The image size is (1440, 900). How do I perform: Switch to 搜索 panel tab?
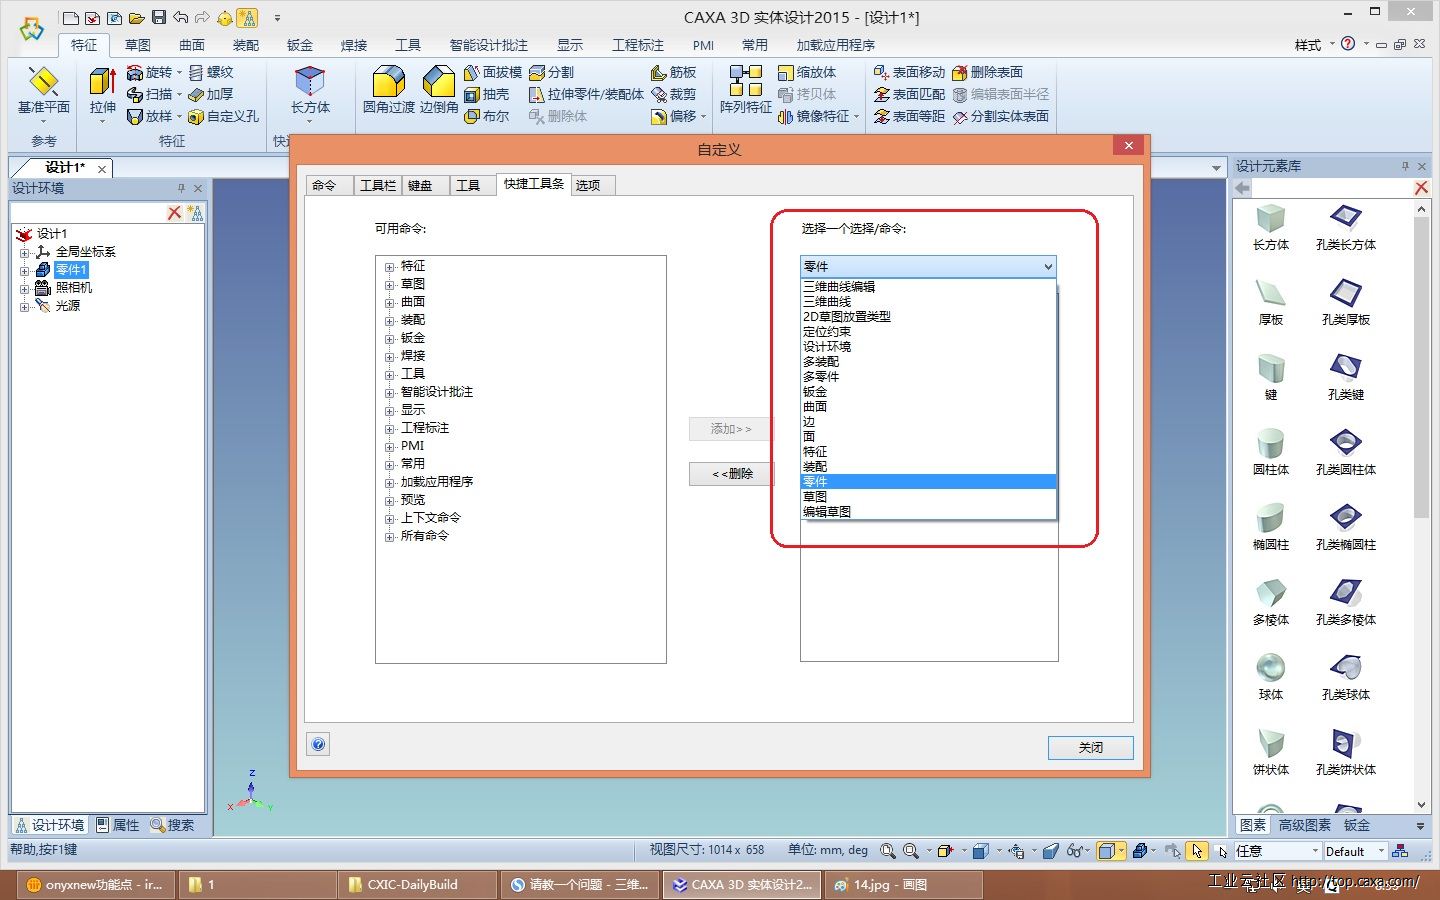173,825
